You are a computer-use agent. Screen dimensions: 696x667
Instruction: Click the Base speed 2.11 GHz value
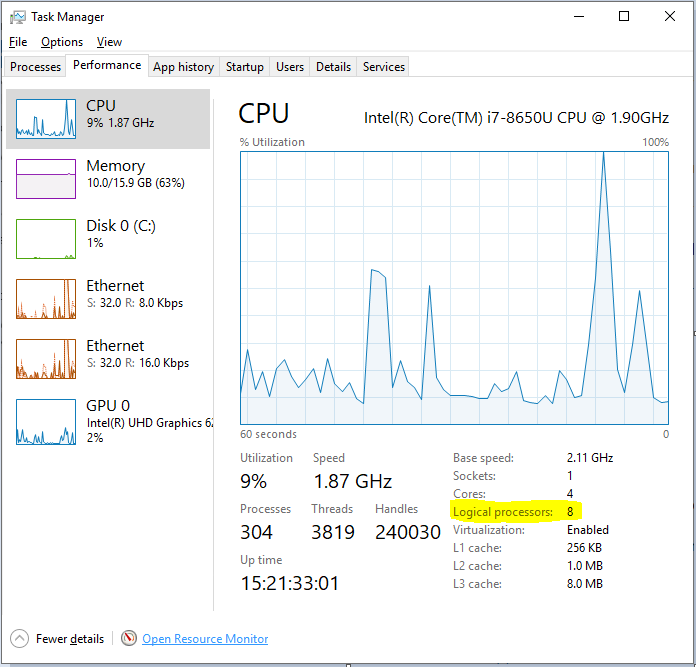589,458
